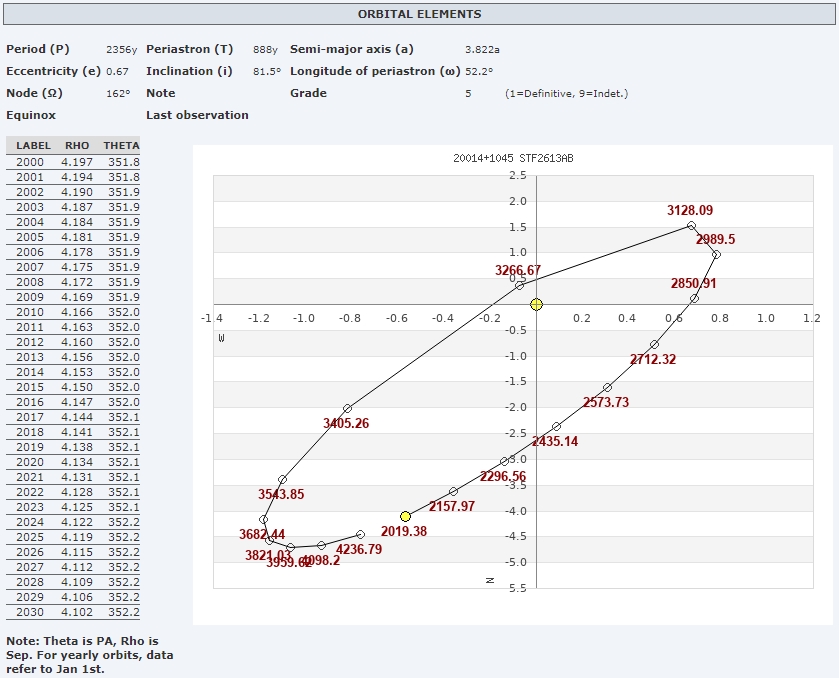Select the orbit point labeled 3266.67

coord(519,285)
